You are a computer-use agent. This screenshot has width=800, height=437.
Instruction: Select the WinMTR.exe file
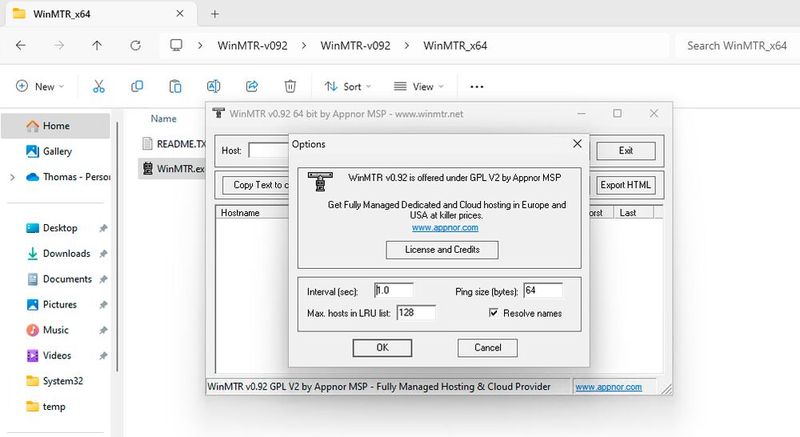[172, 168]
